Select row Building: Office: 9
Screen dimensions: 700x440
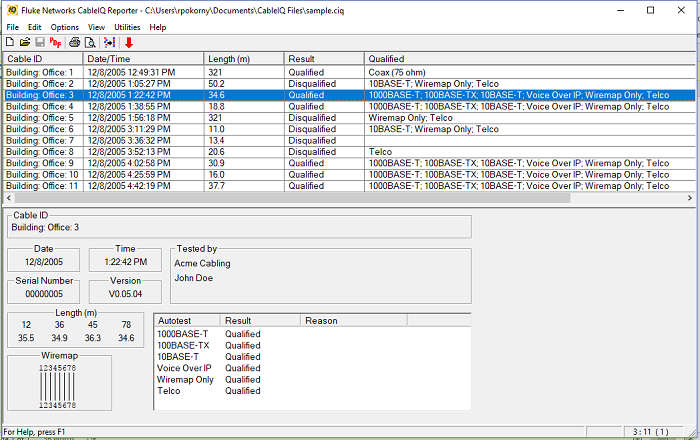point(350,163)
